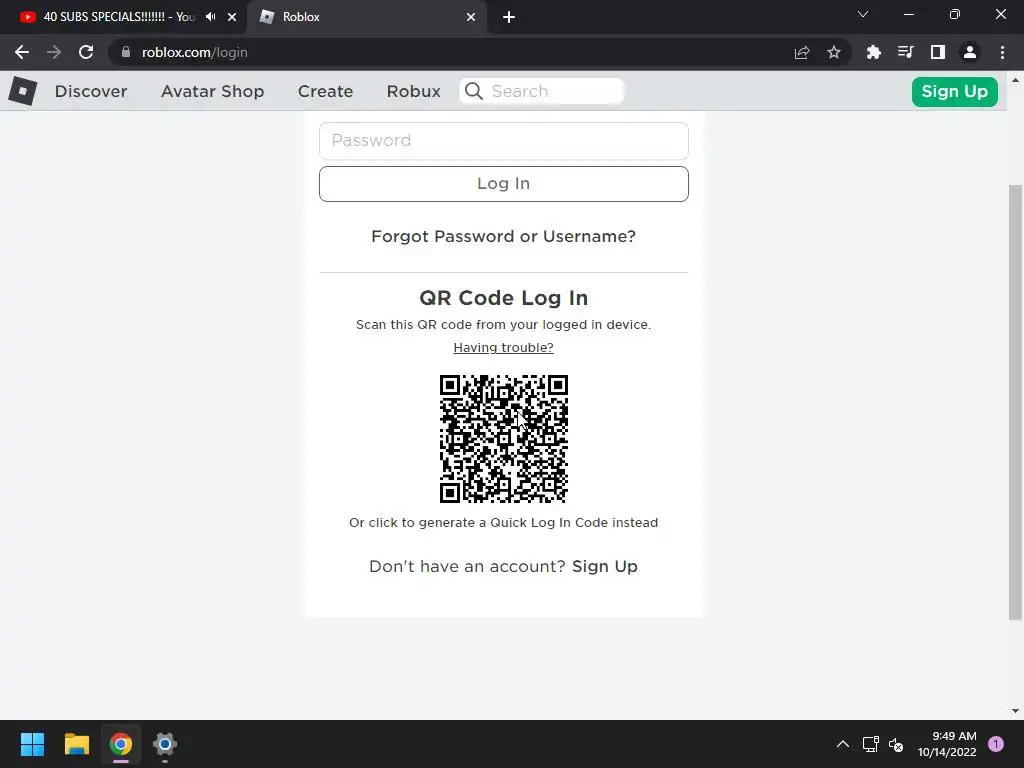Open the Settings gear taskbar icon
Image resolution: width=1024 pixels, height=768 pixels.
click(165, 744)
